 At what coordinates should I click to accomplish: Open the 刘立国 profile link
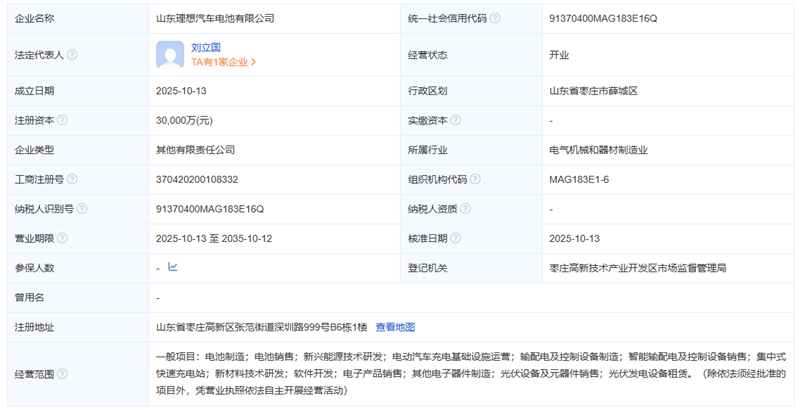tap(207, 46)
